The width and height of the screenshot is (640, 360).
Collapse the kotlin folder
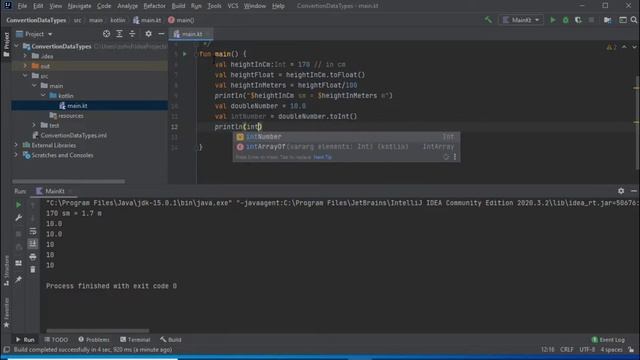pos(43,96)
